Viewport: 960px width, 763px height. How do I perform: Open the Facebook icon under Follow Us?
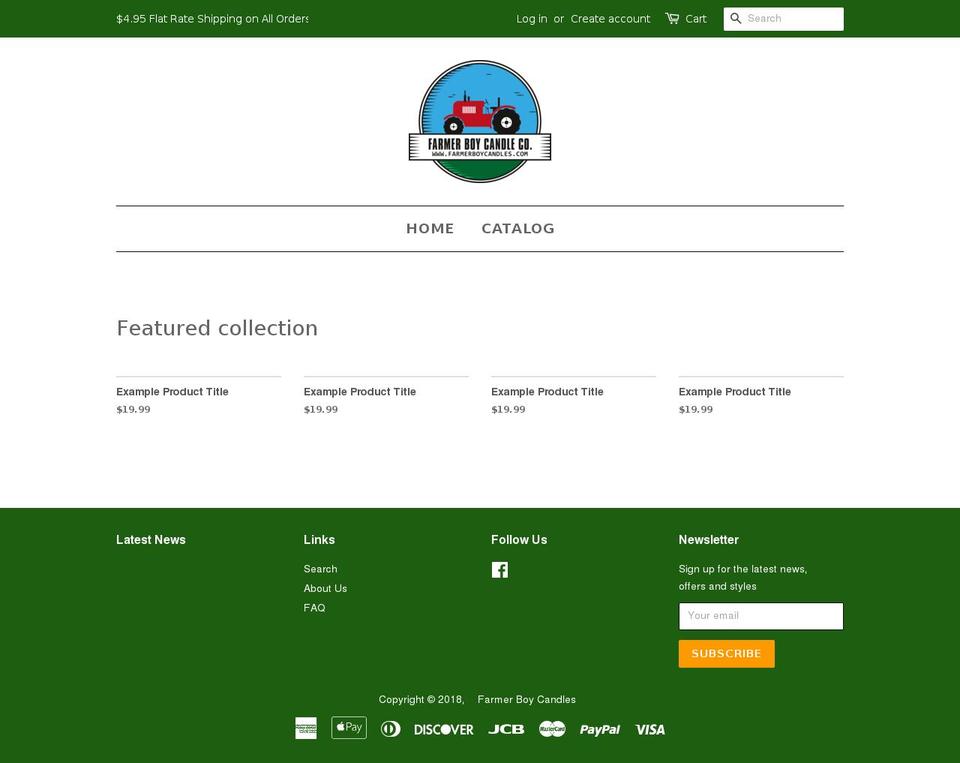tap(500, 570)
